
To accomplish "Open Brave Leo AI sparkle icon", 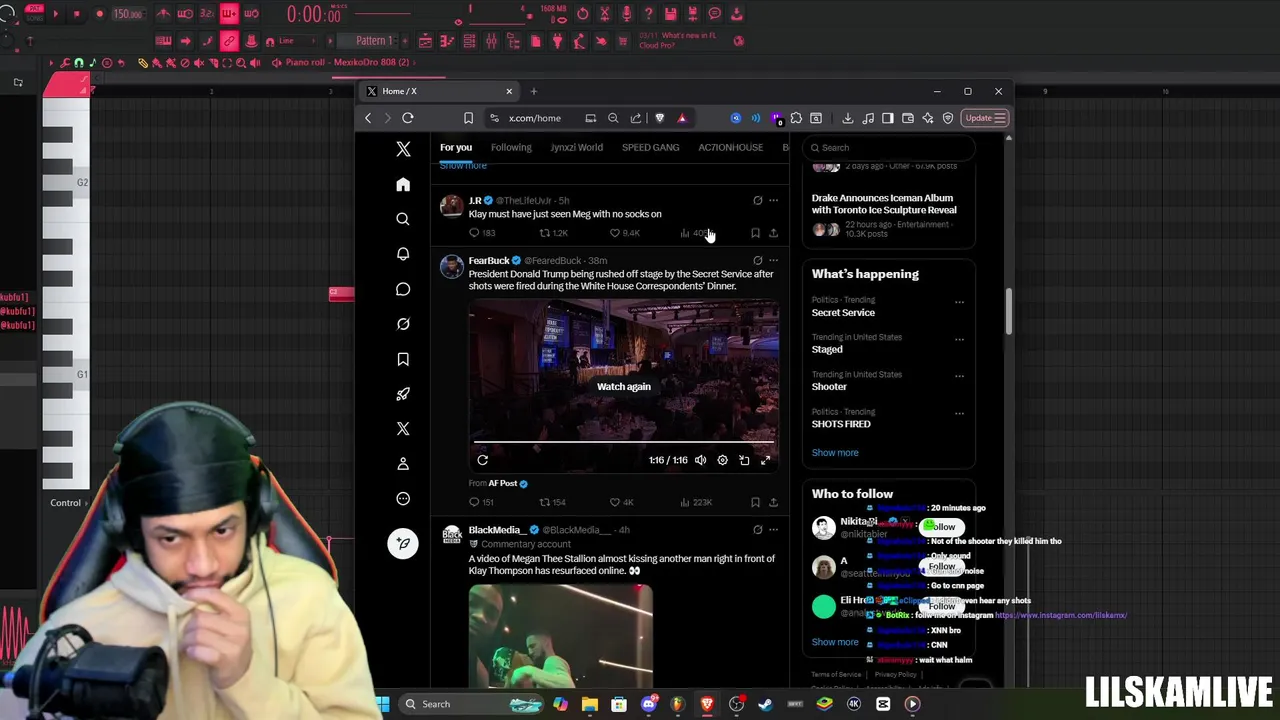I will tap(927, 118).
